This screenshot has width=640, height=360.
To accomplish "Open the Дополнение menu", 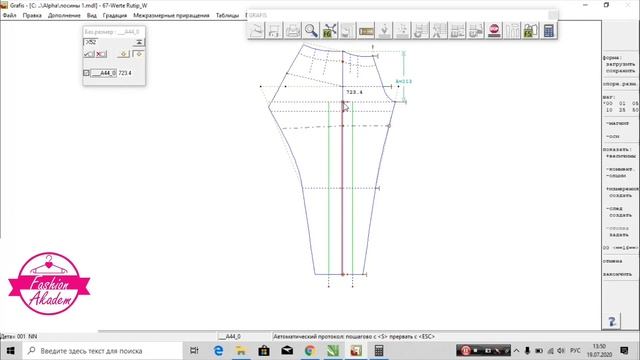I will 64,16.
